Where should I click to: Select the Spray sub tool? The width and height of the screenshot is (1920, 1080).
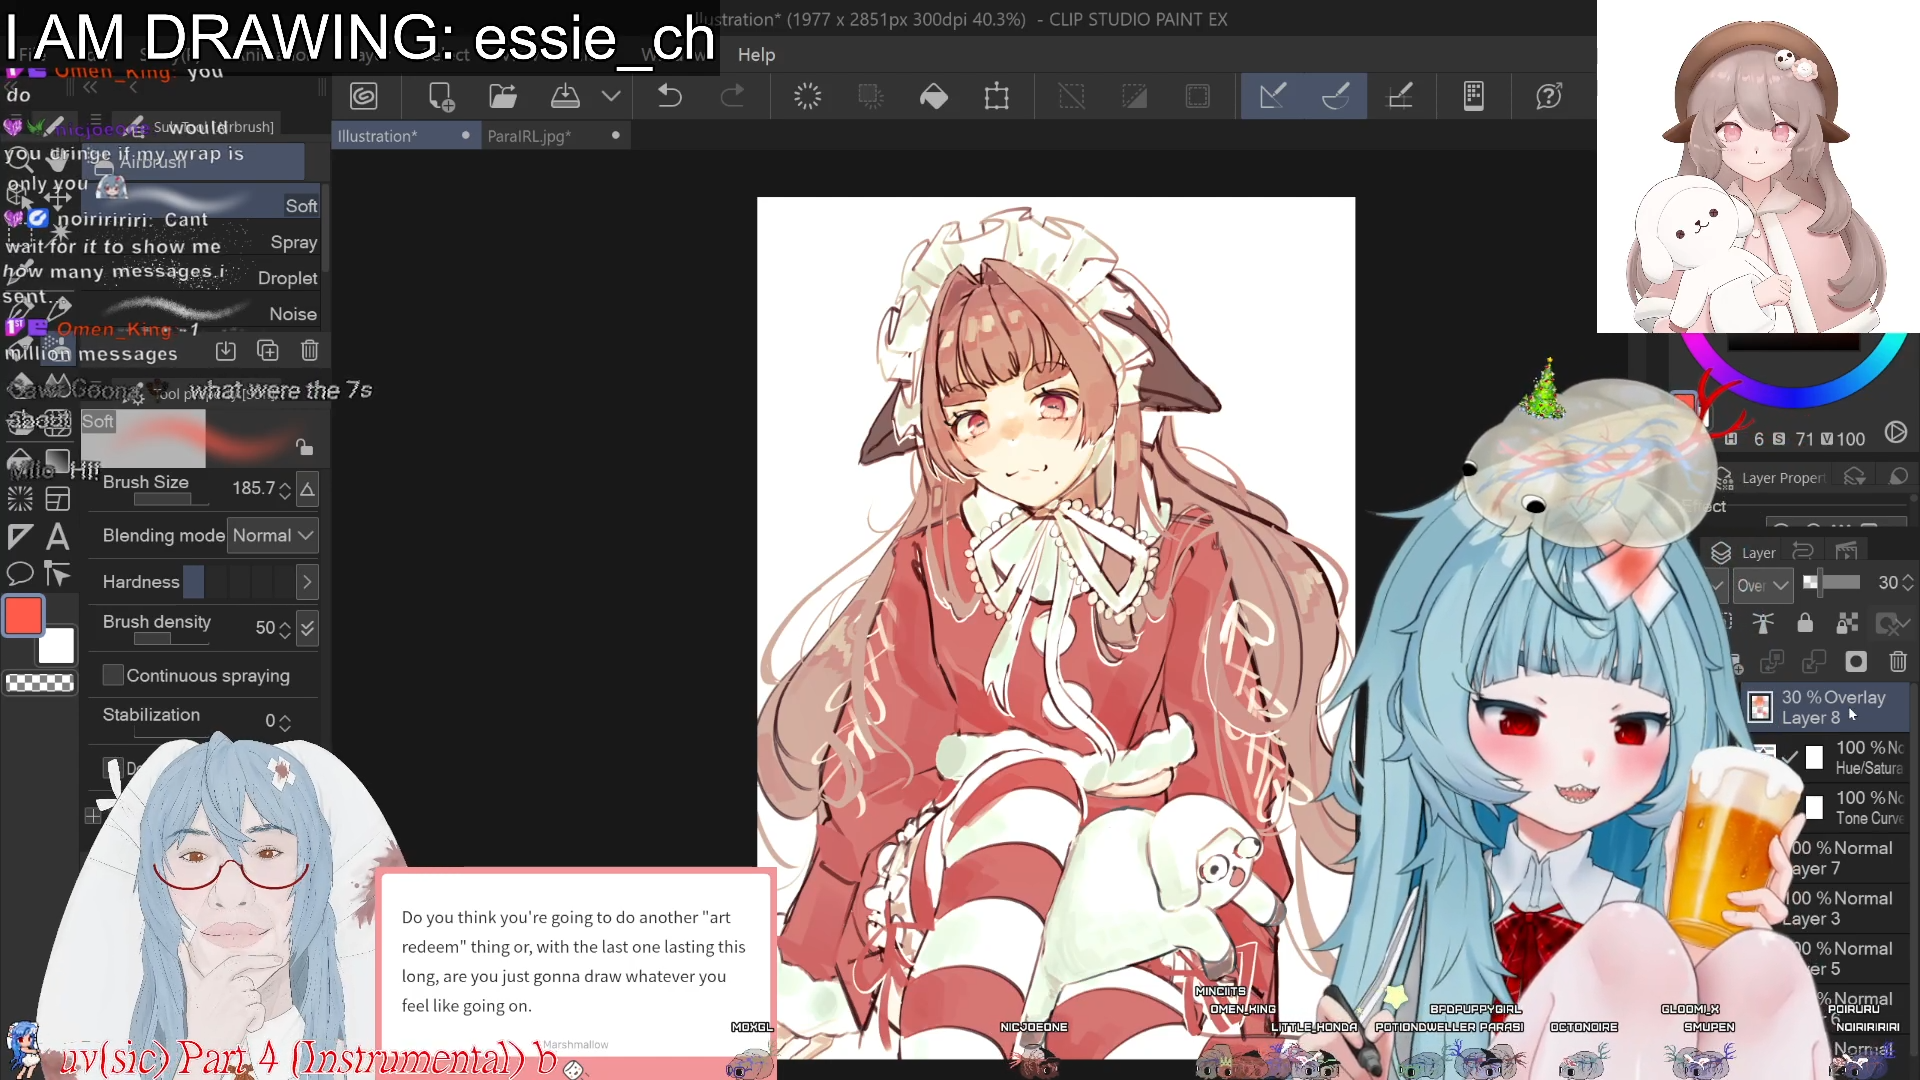click(x=293, y=243)
